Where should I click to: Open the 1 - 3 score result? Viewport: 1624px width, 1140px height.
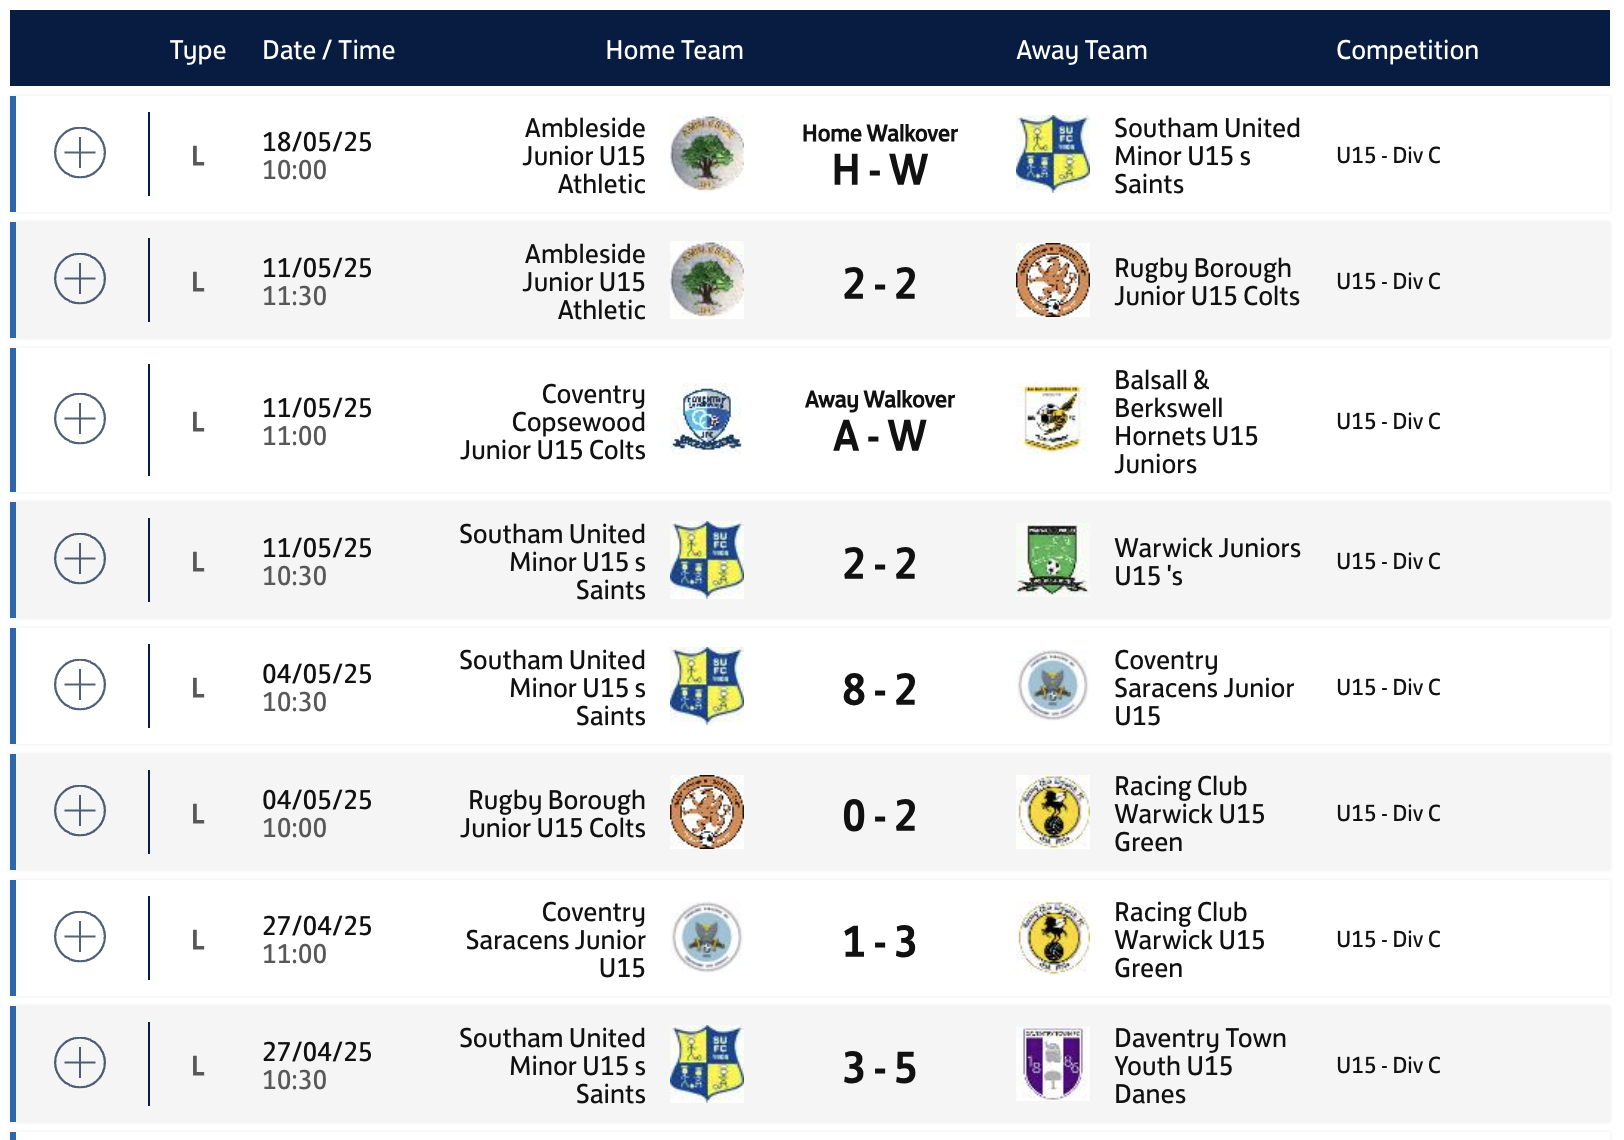pos(880,941)
